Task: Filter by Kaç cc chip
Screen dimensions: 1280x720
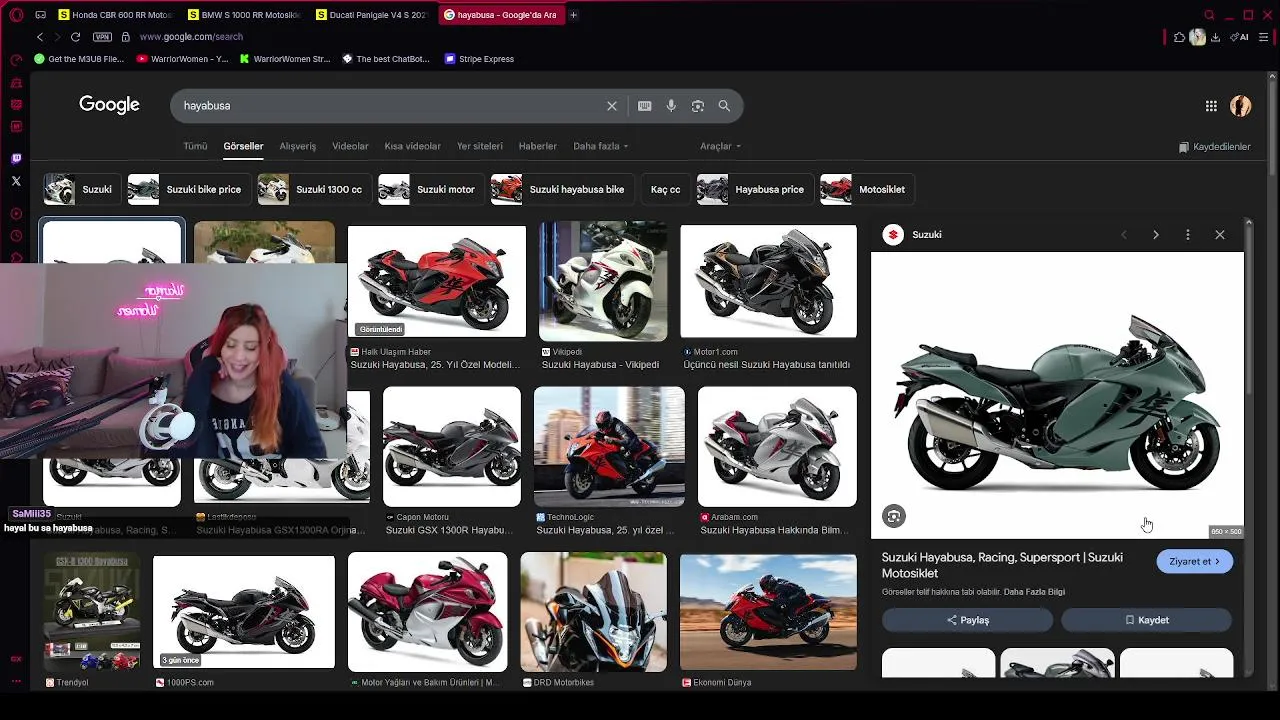Action: point(665,189)
